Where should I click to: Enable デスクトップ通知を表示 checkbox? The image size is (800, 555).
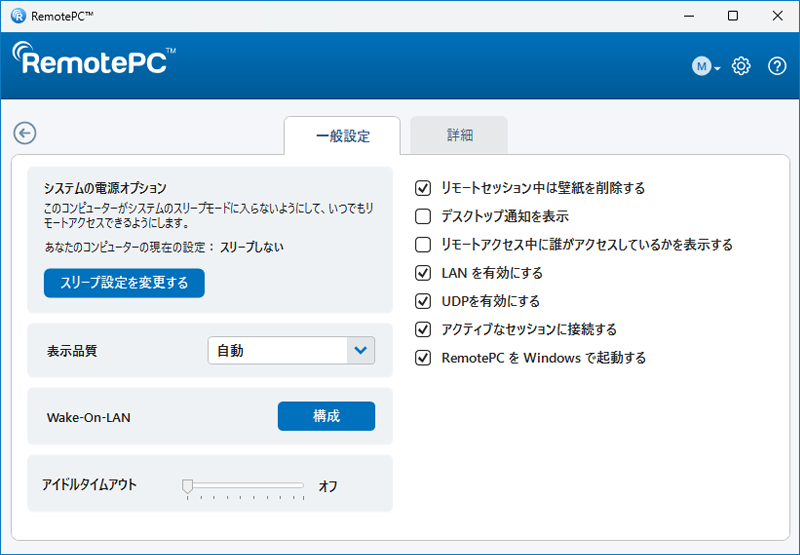pyautogui.click(x=423, y=216)
